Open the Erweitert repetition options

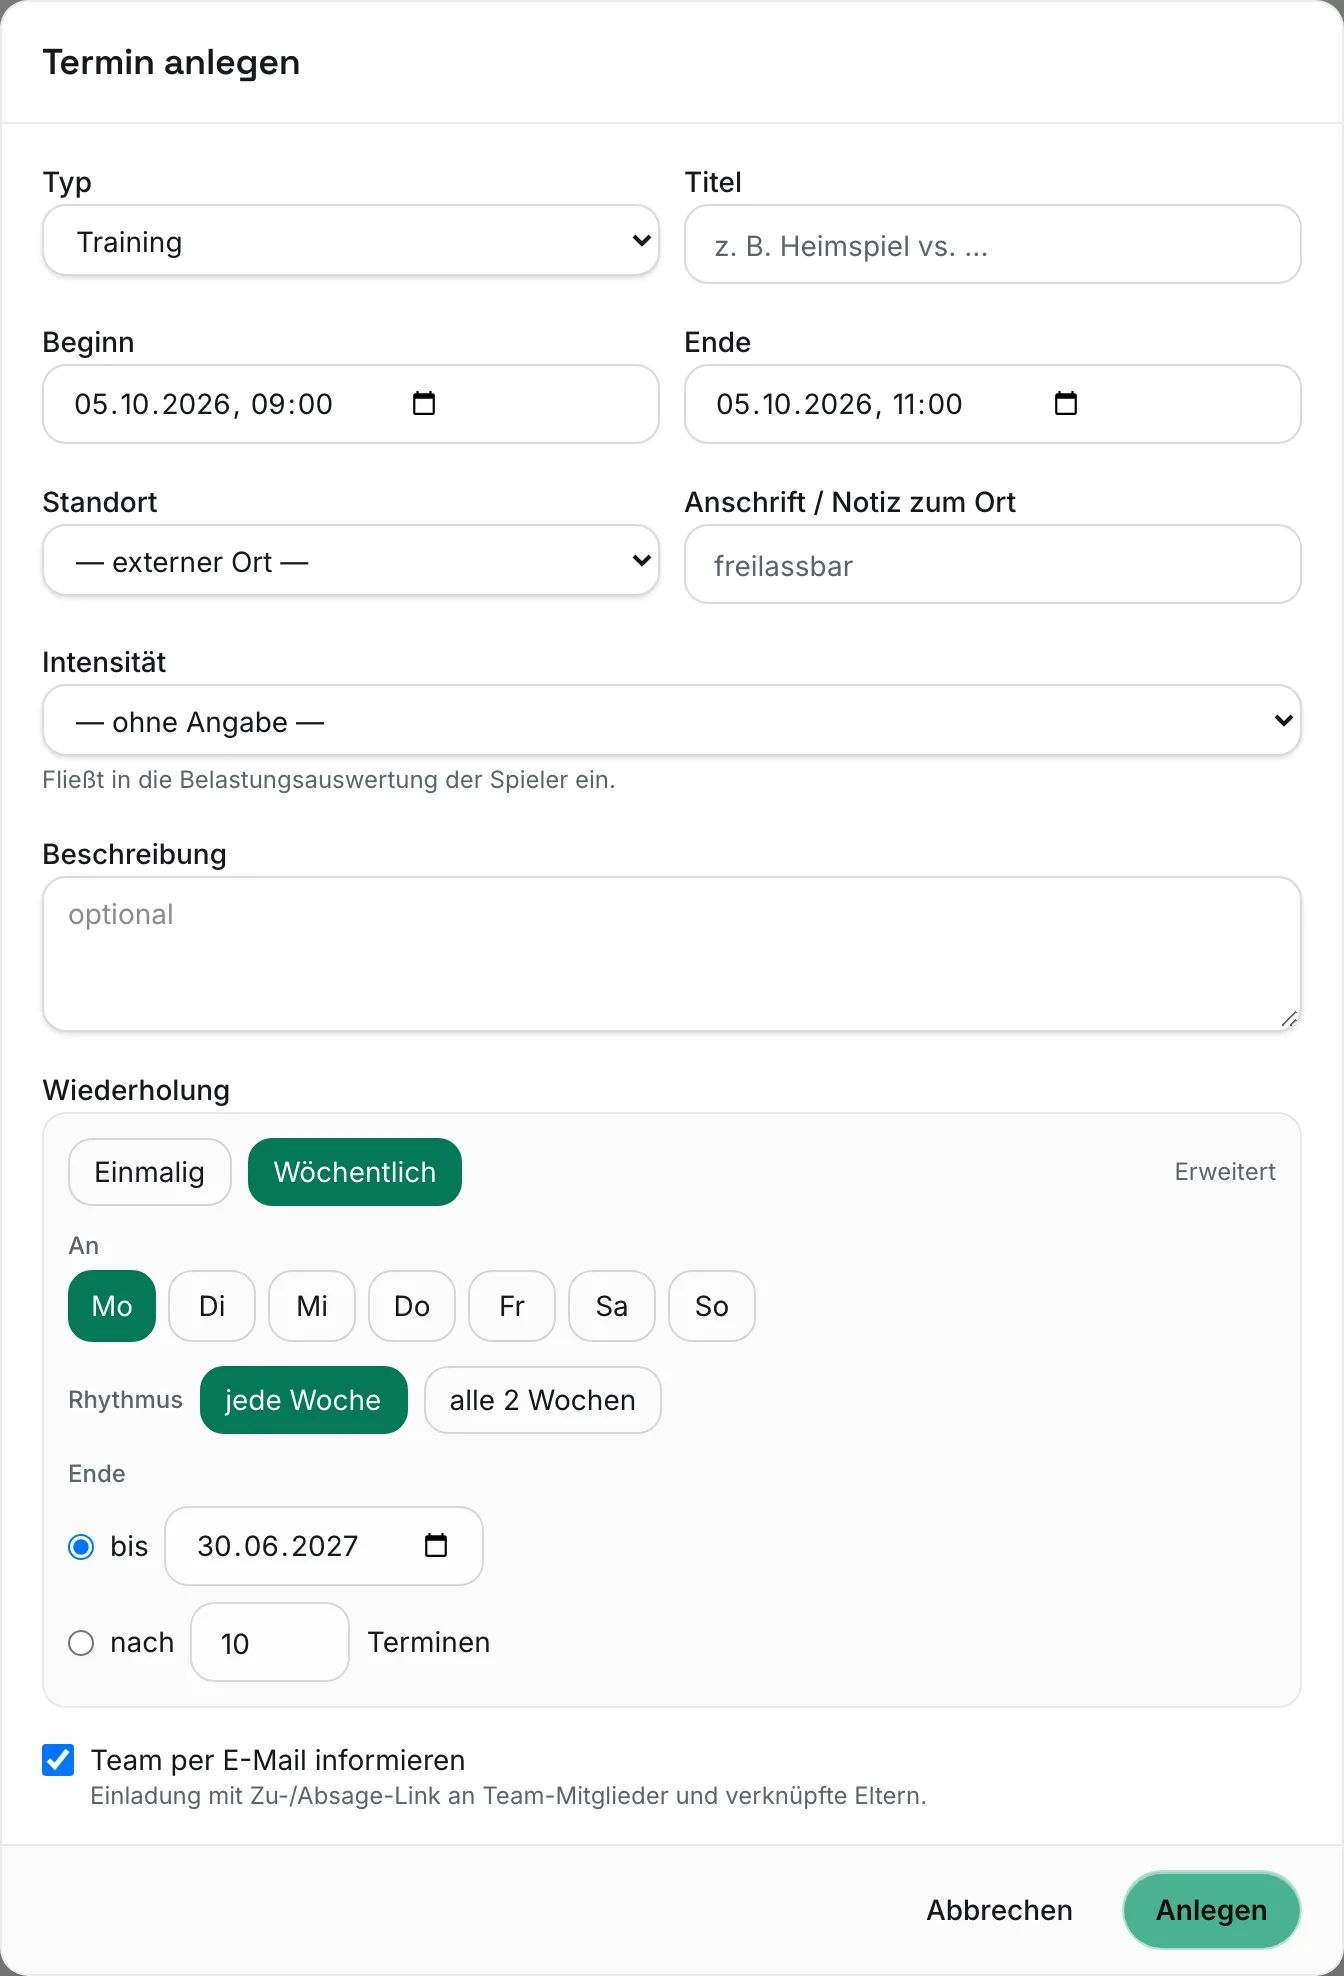tap(1225, 1172)
